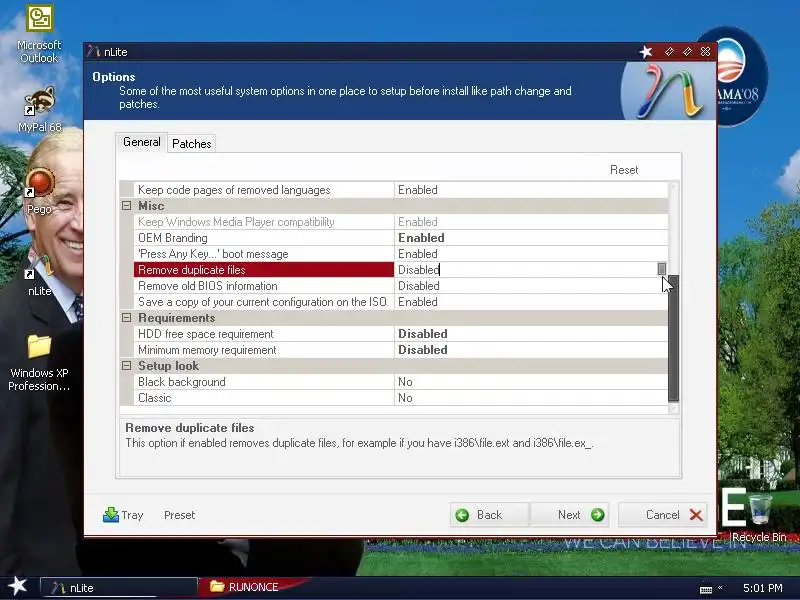This screenshot has height=600, width=800.
Task: Click Keep code pages Enabled value
Action: [x=531, y=190]
